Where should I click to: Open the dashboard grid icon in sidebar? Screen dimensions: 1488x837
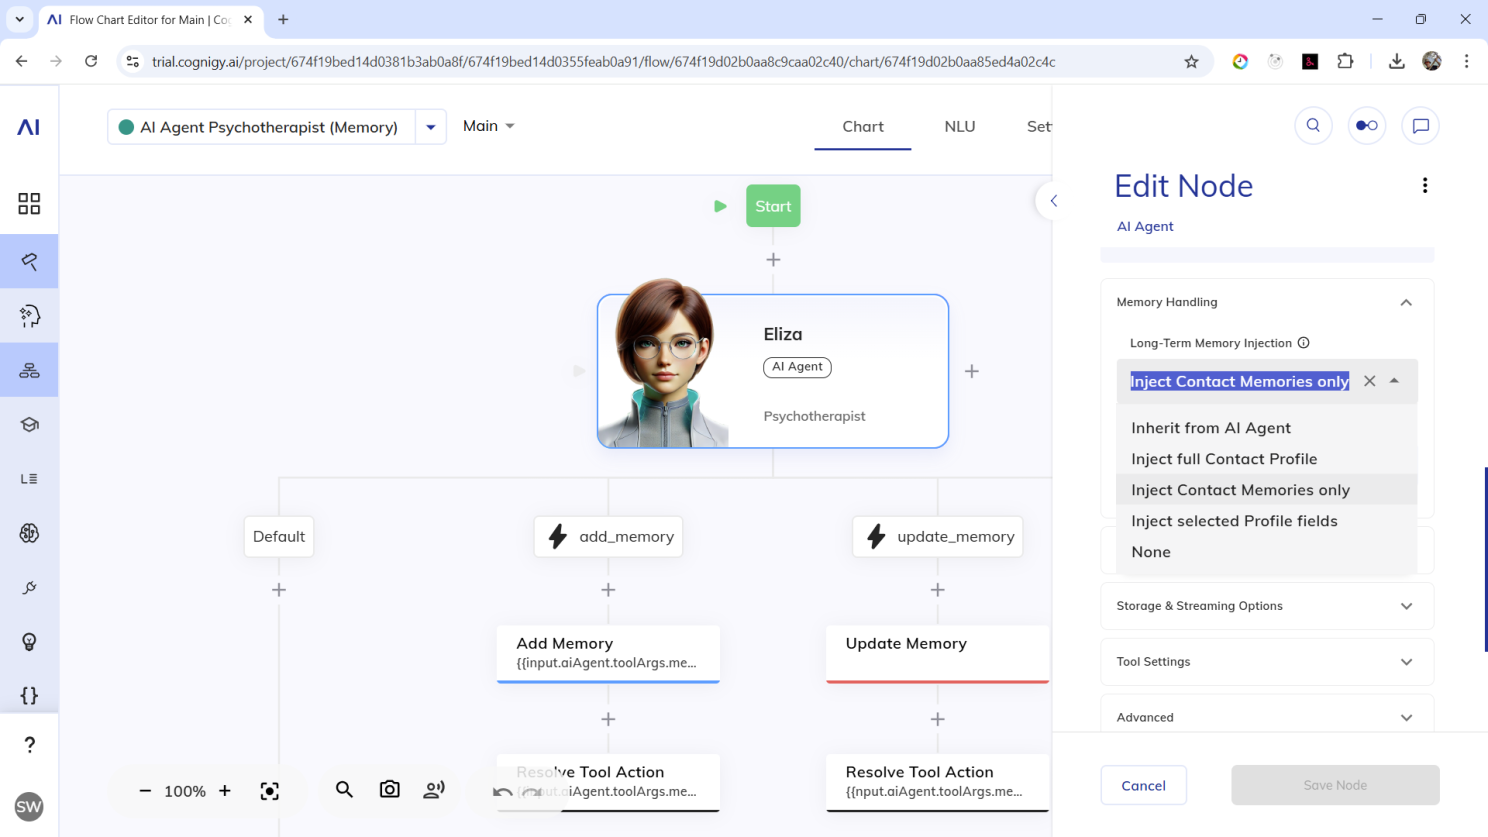coord(29,204)
